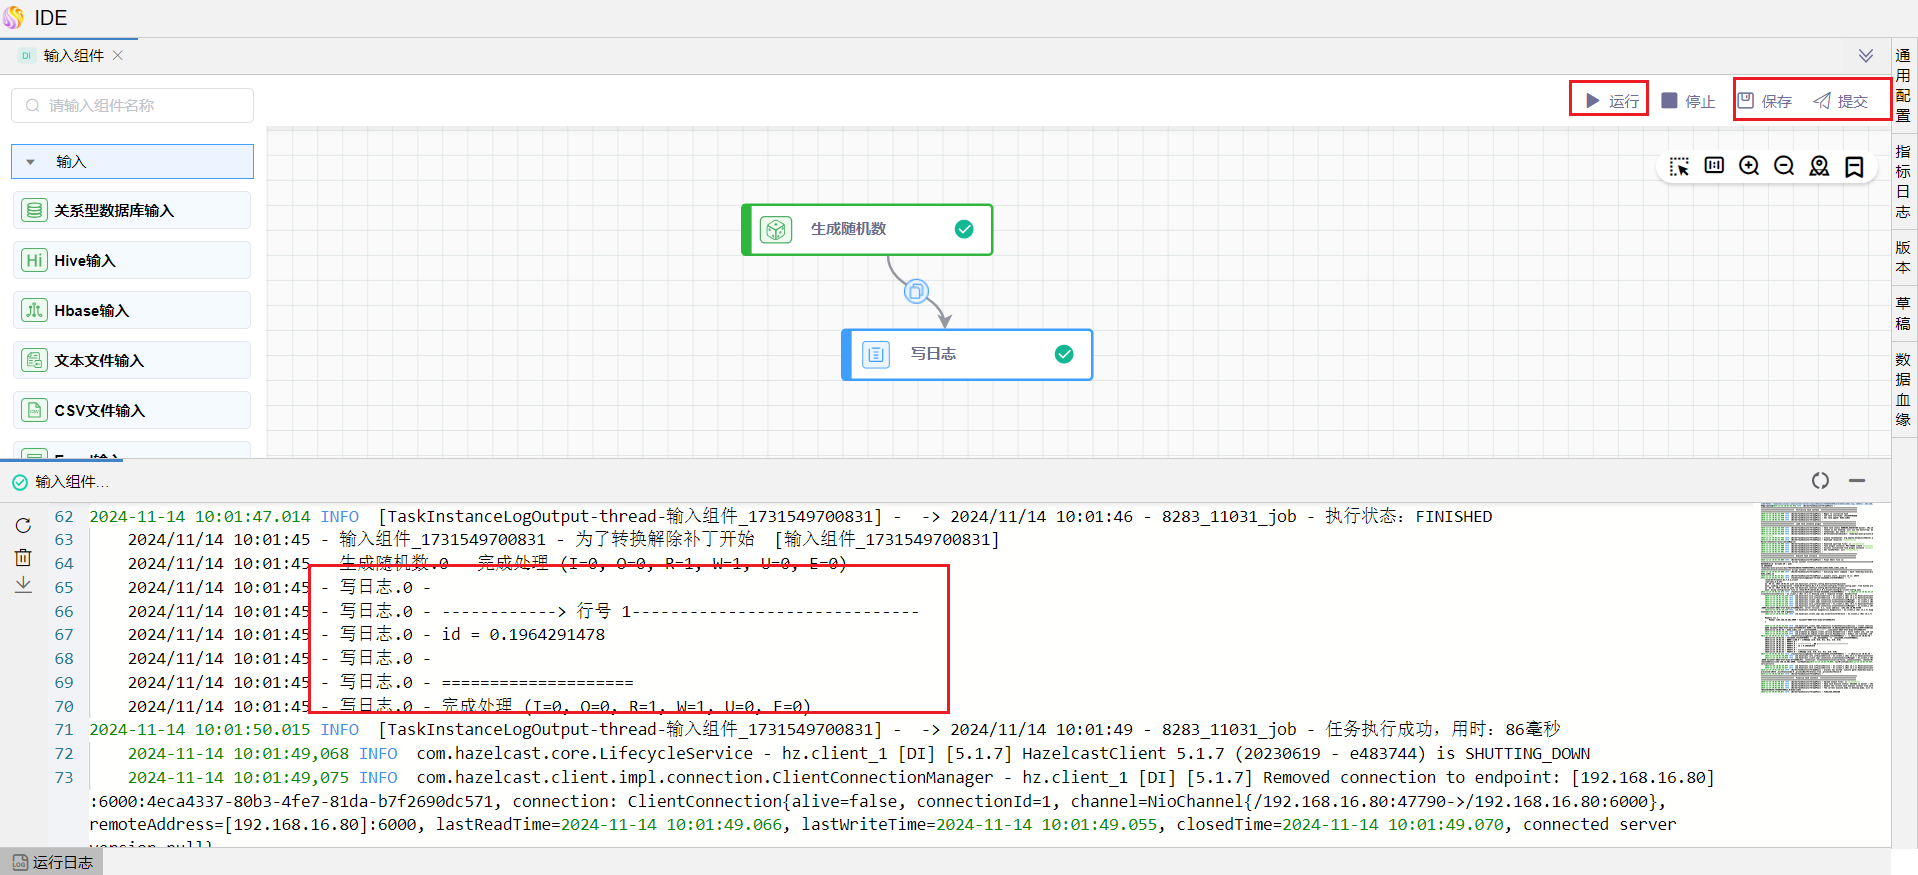Image resolution: width=1918 pixels, height=875 pixels.
Task: Collapse the 输入 component category
Action: point(31,162)
